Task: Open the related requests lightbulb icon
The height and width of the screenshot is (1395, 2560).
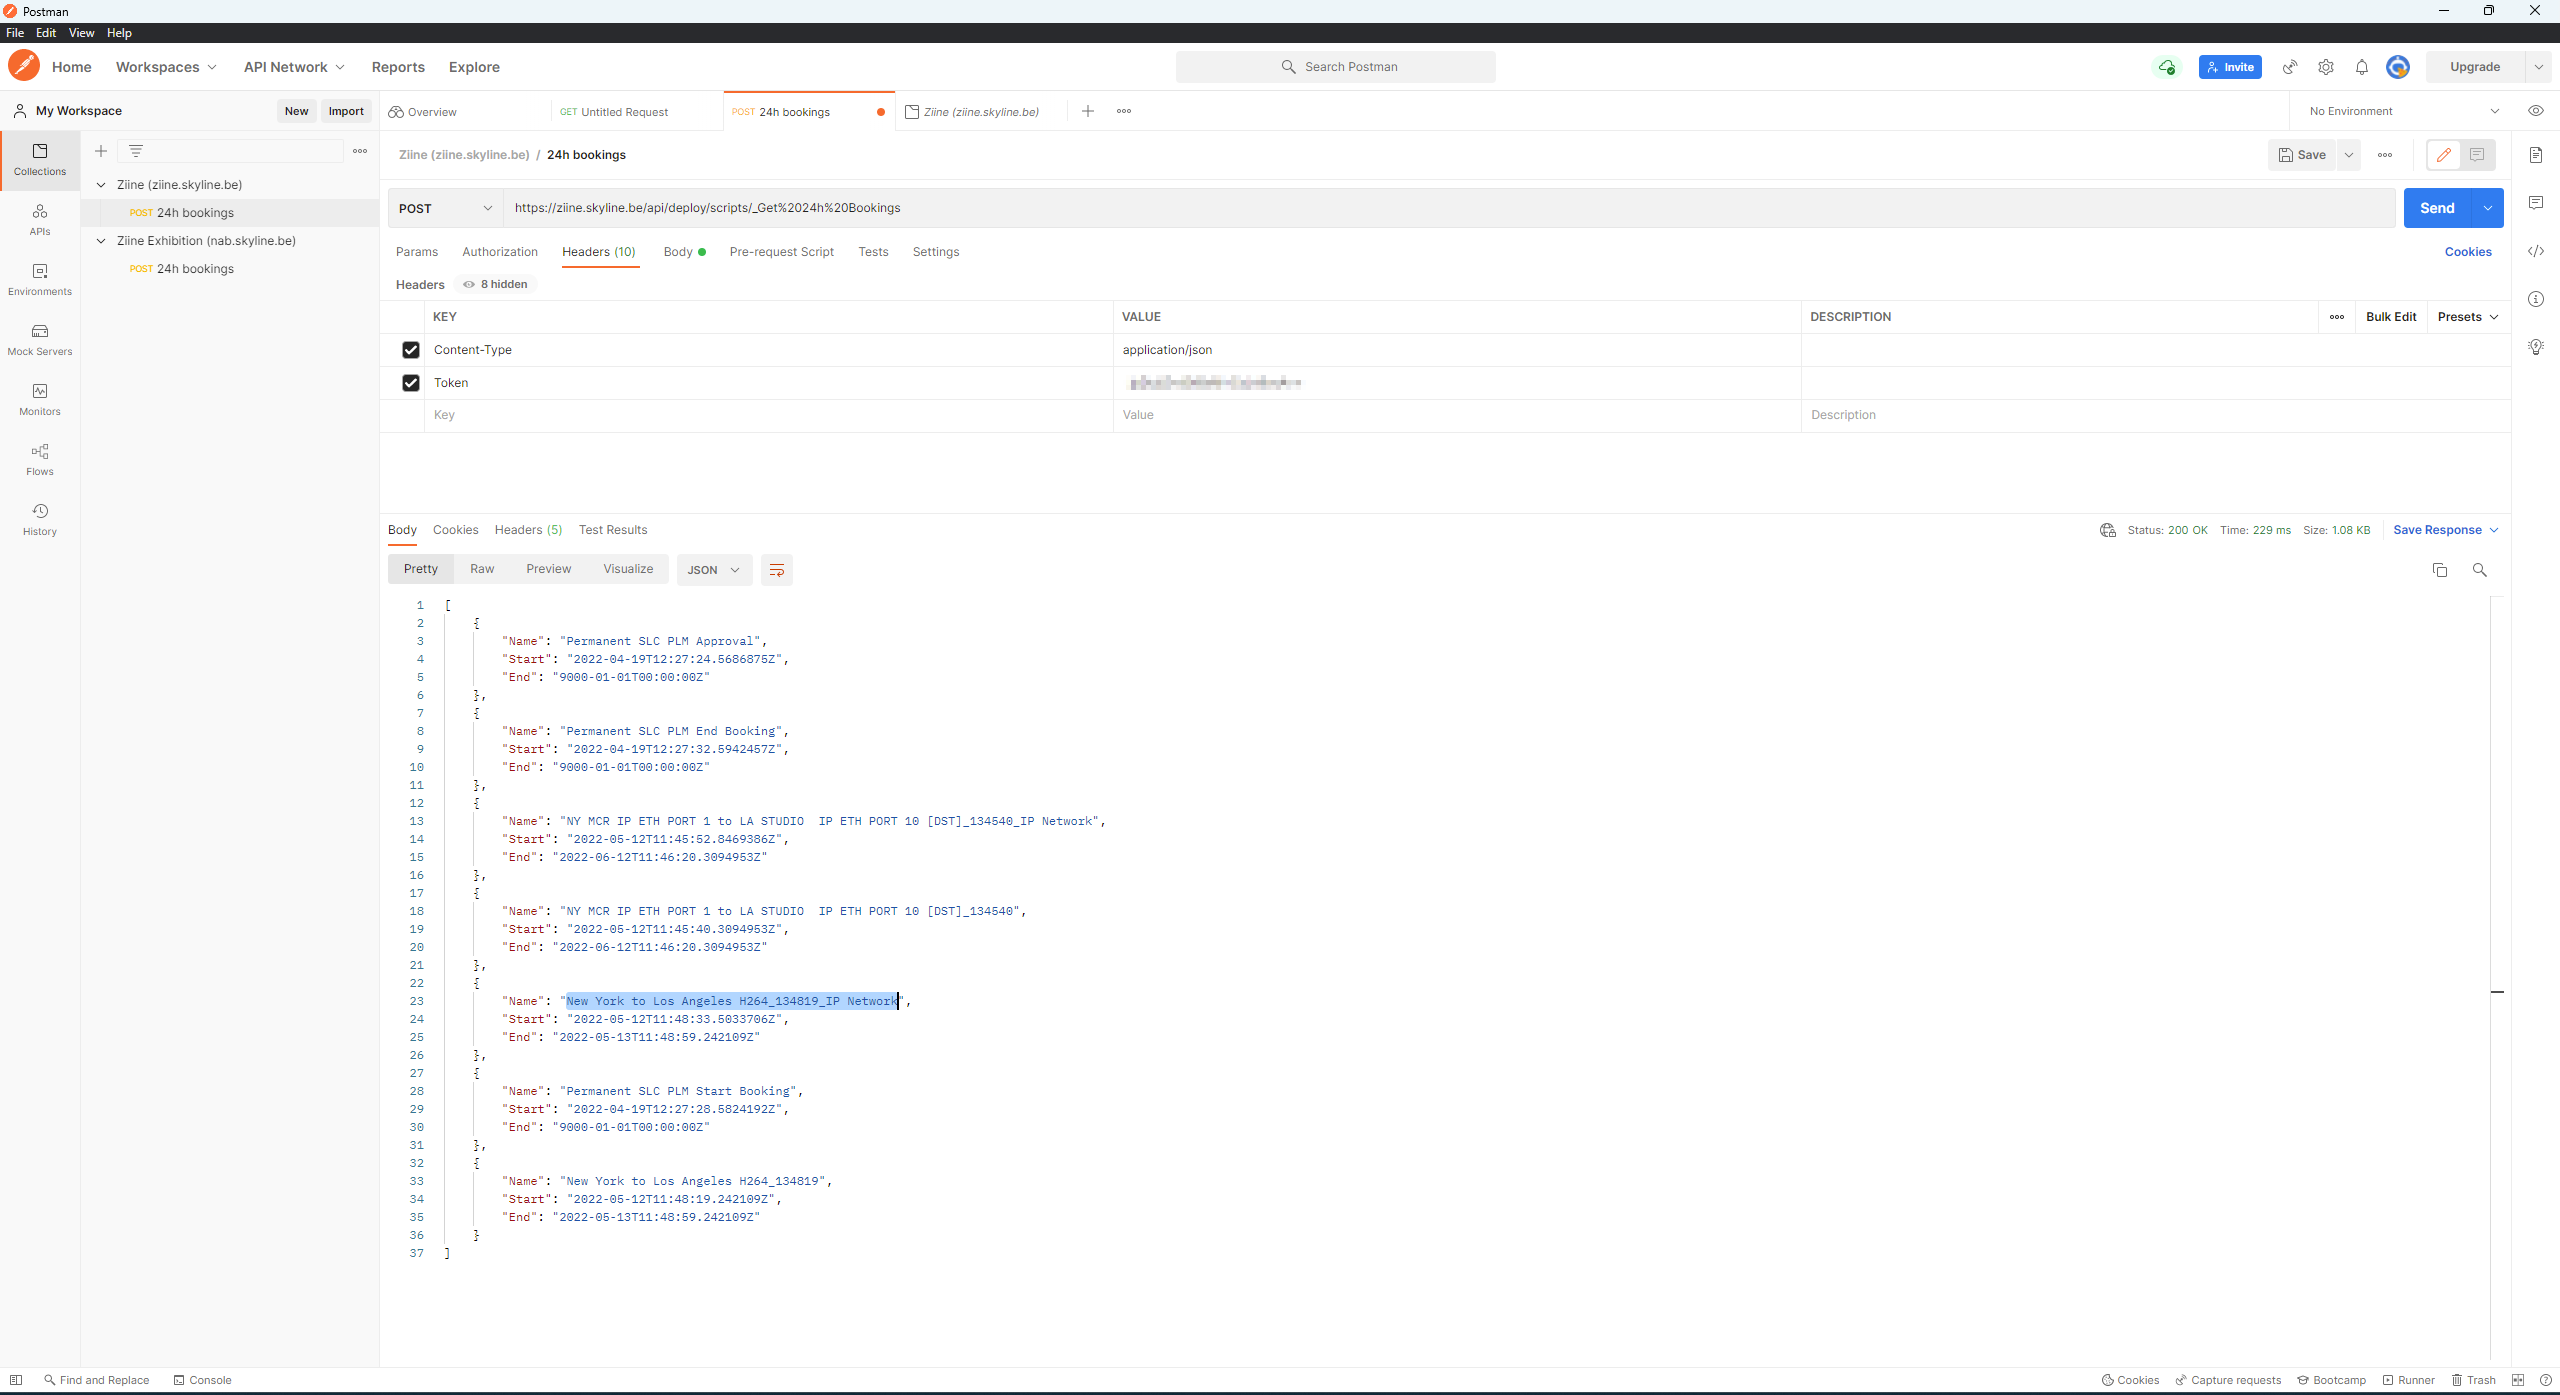Action: (x=2536, y=347)
